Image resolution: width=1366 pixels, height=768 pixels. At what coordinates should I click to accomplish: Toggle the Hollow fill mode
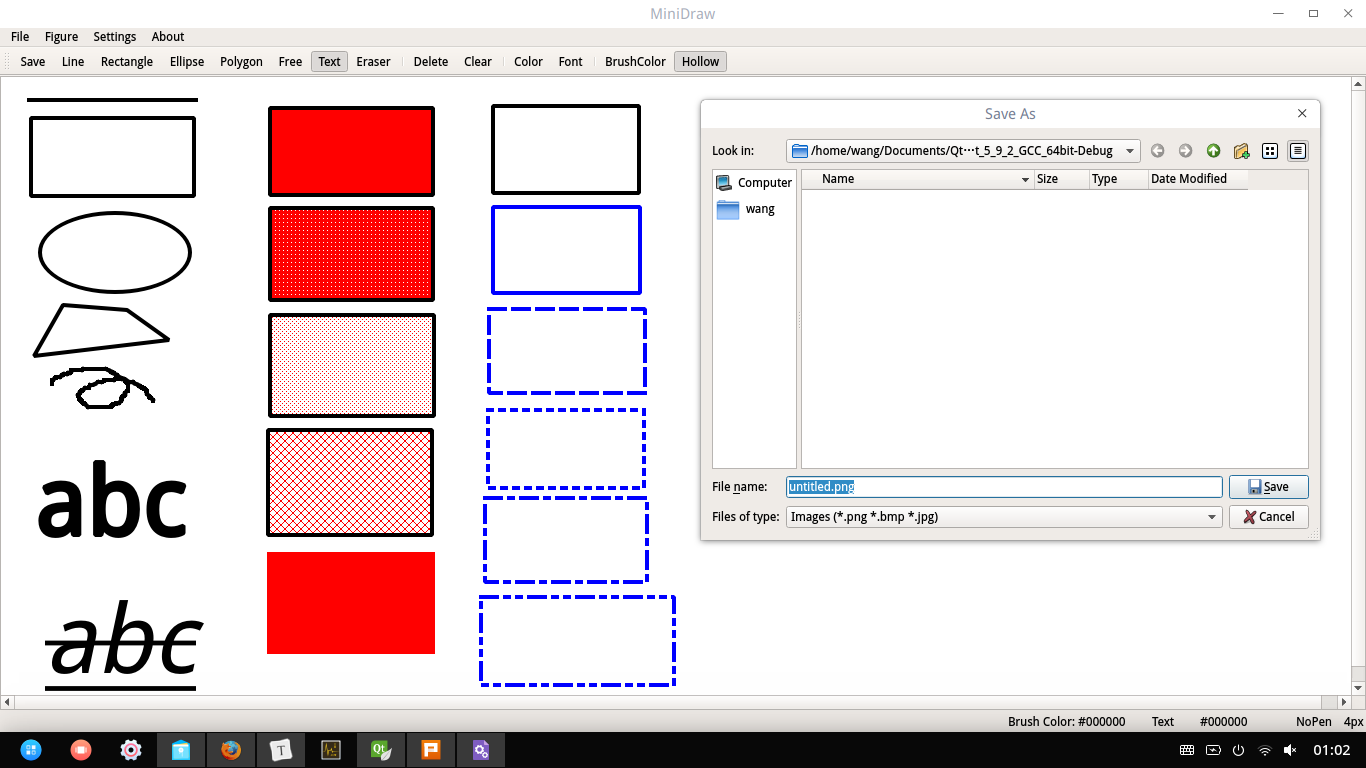pyautogui.click(x=699, y=61)
